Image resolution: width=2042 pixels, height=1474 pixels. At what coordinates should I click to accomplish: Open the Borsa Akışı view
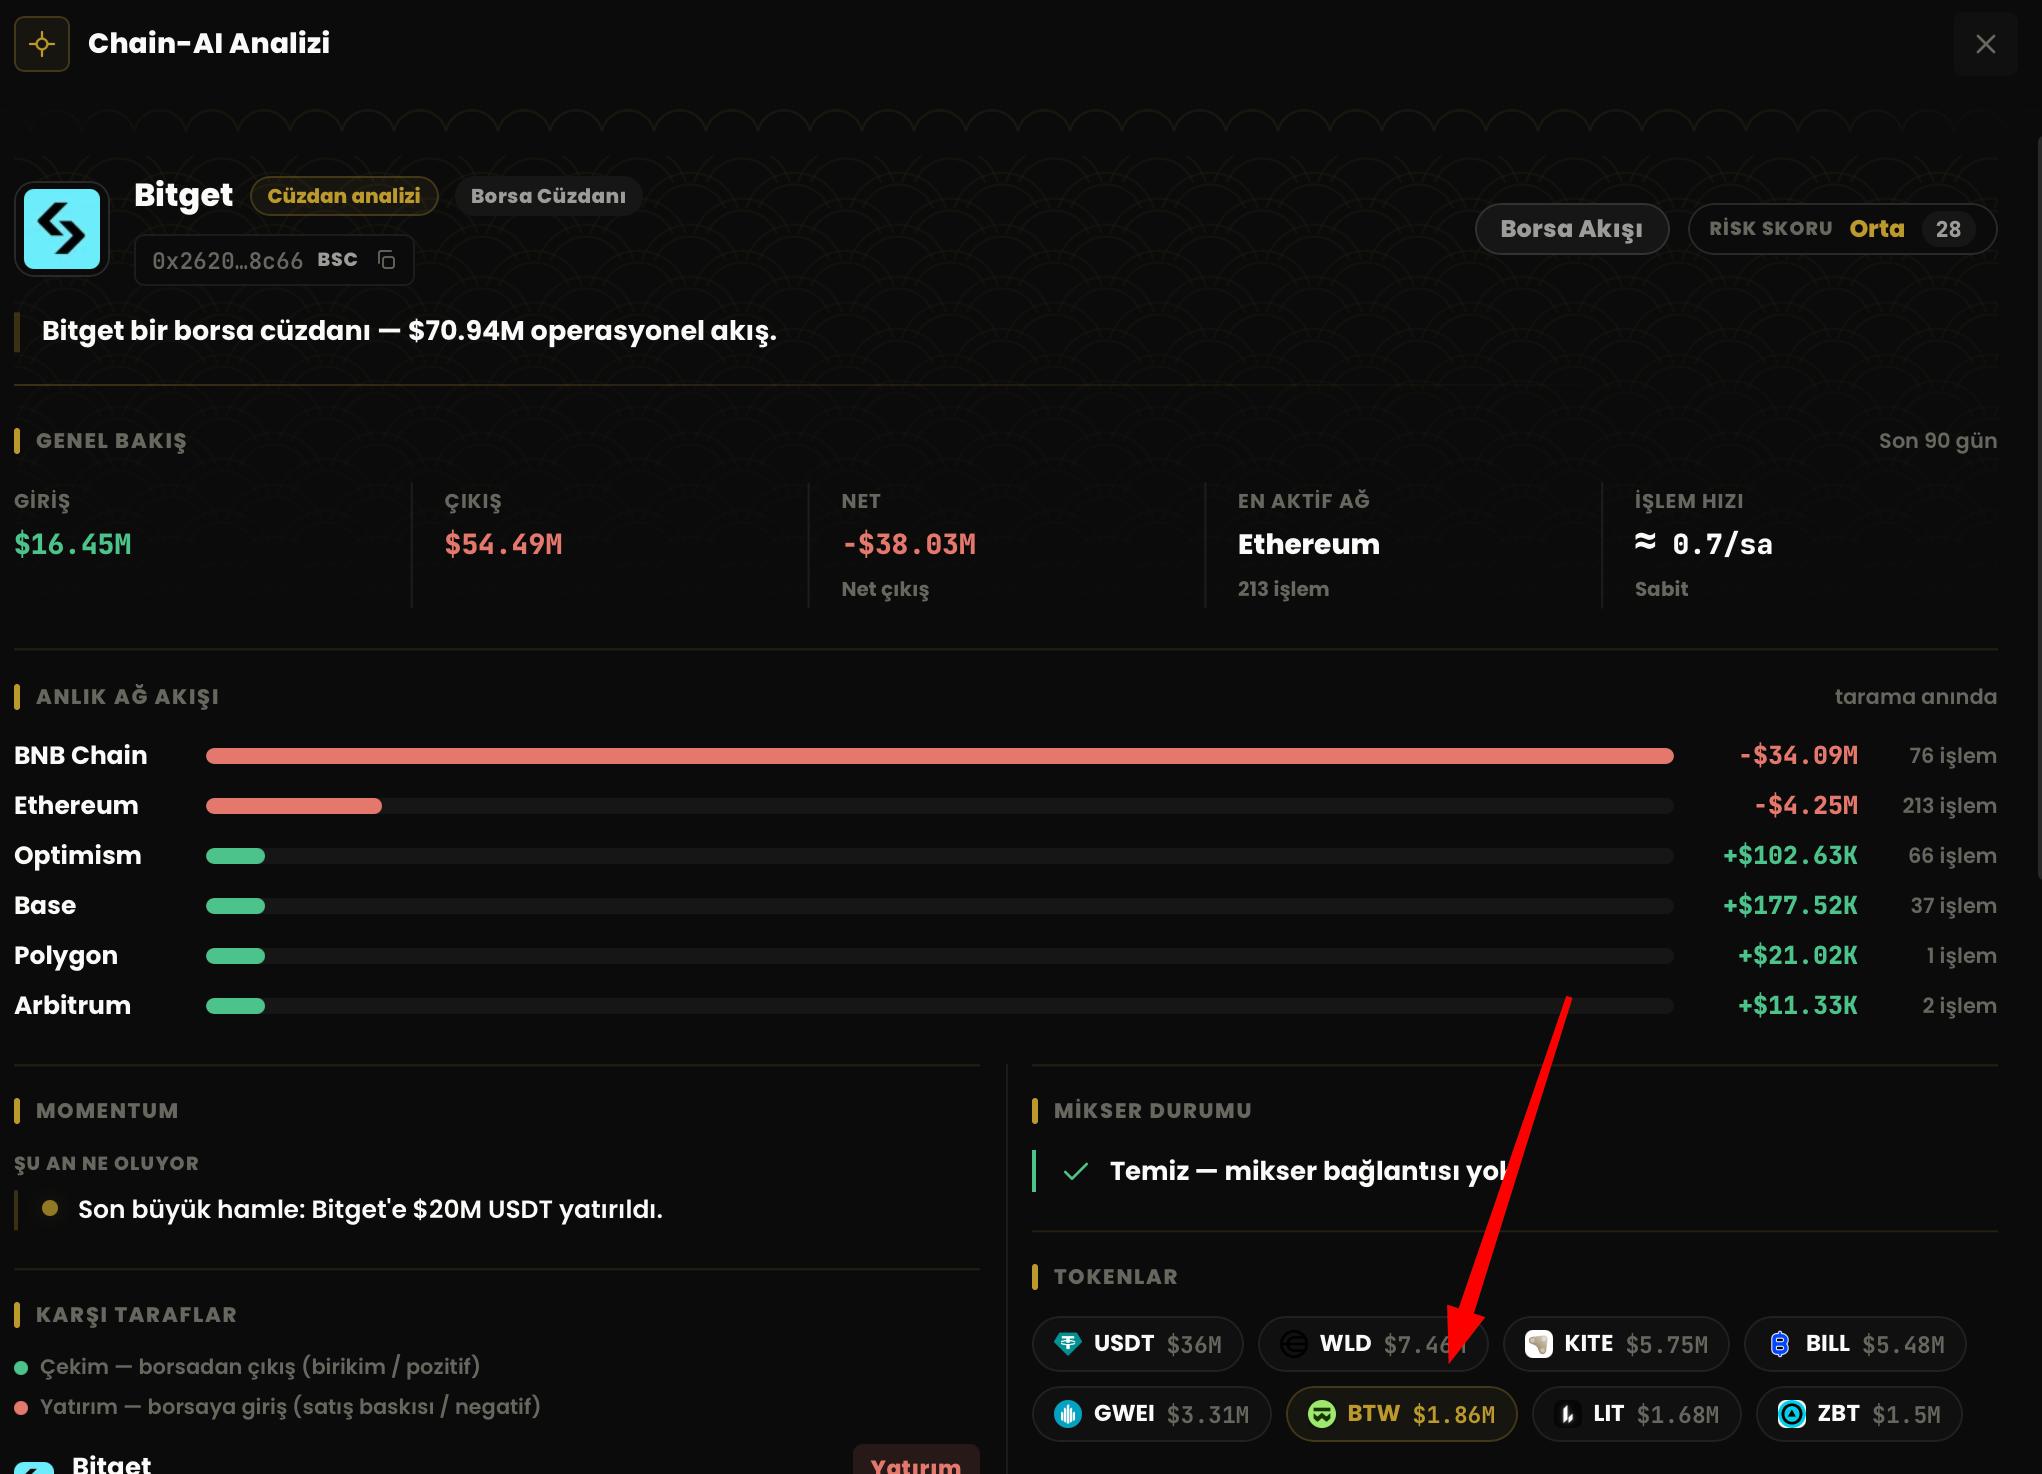tap(1572, 229)
